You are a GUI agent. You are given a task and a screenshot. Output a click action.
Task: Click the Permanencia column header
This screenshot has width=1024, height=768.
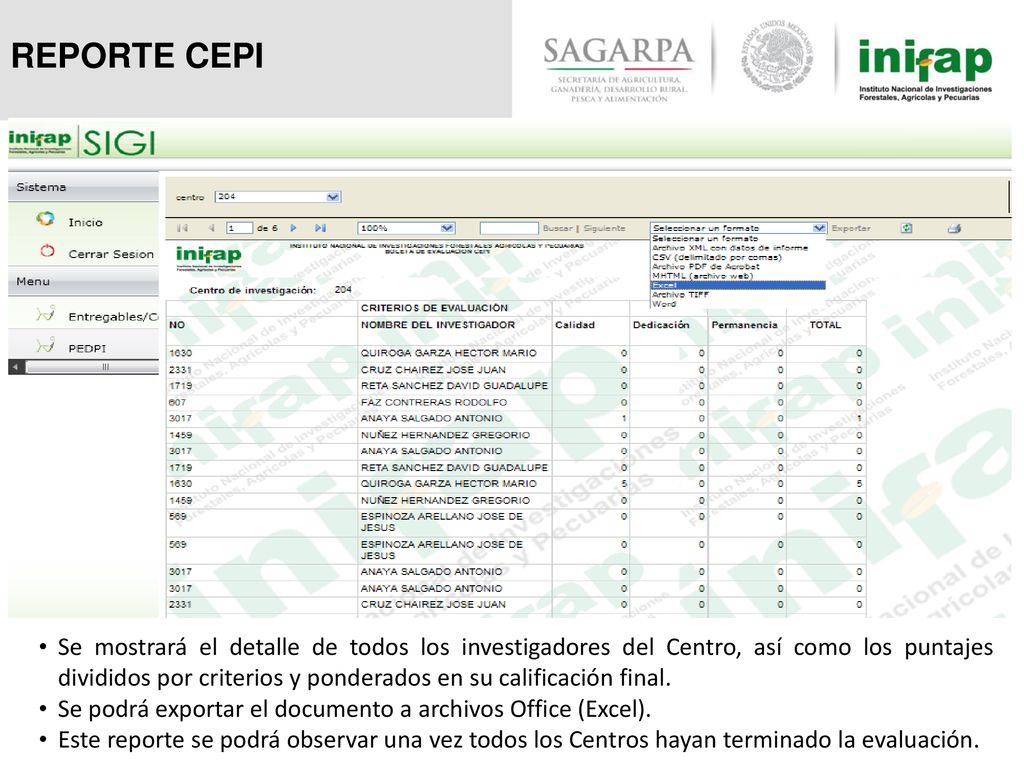coord(744,325)
